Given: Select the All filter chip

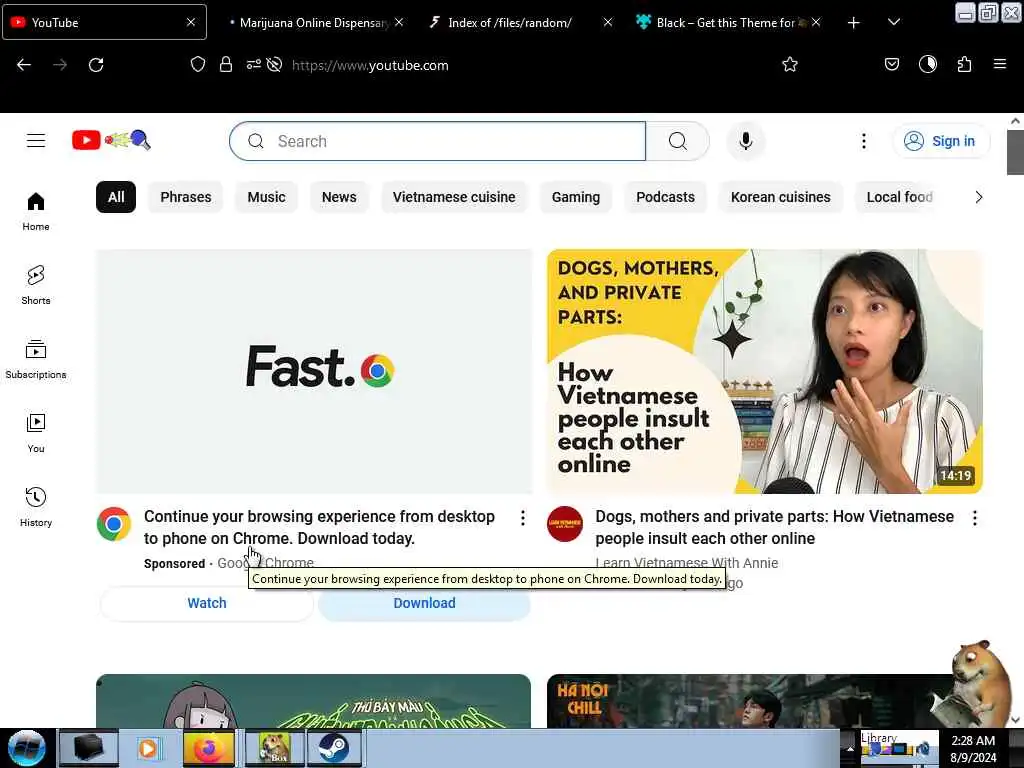Looking at the screenshot, I should click(116, 197).
